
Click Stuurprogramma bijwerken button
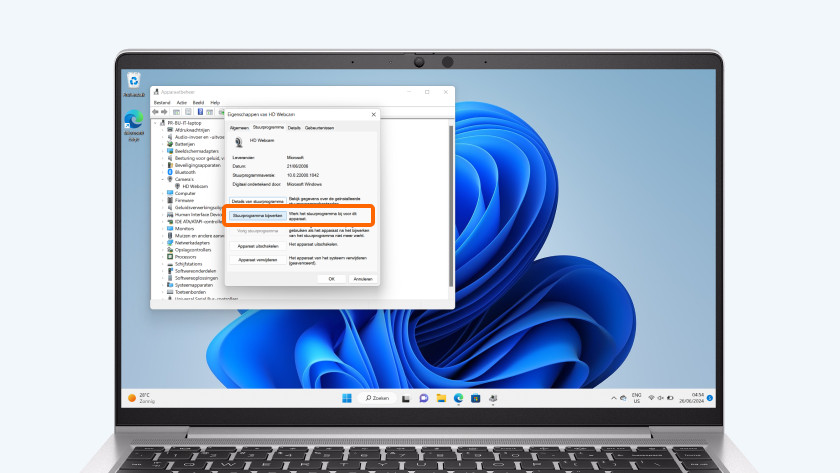(256, 215)
